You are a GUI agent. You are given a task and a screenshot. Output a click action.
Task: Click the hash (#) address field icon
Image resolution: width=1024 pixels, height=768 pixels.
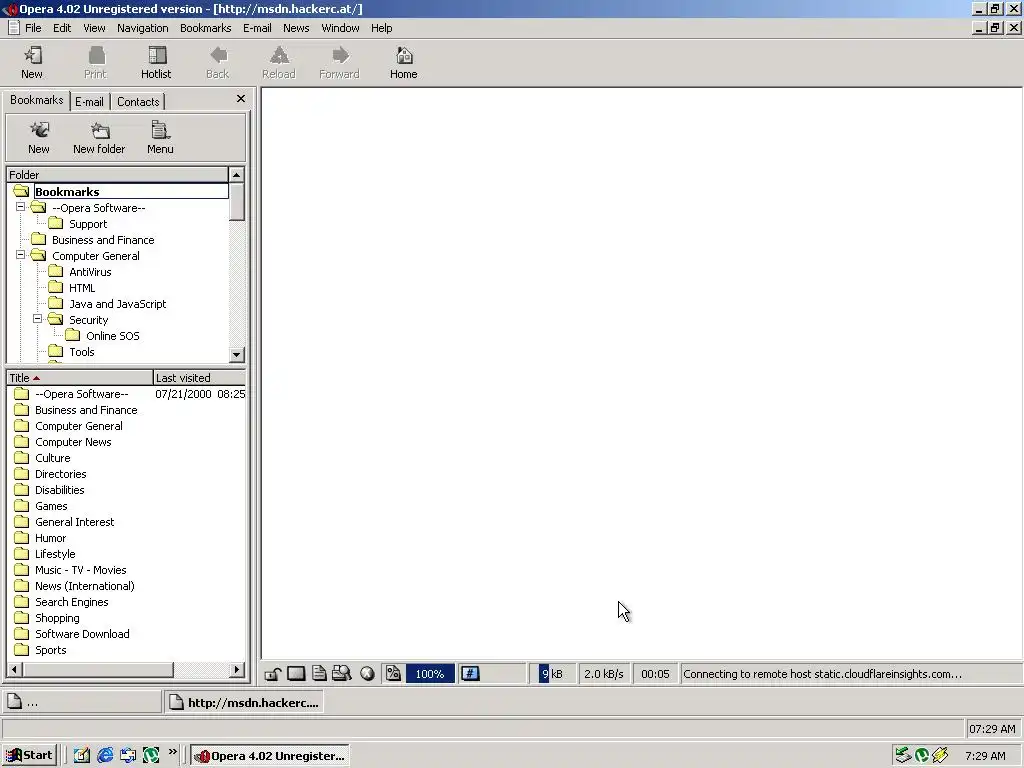pyautogui.click(x=470, y=673)
